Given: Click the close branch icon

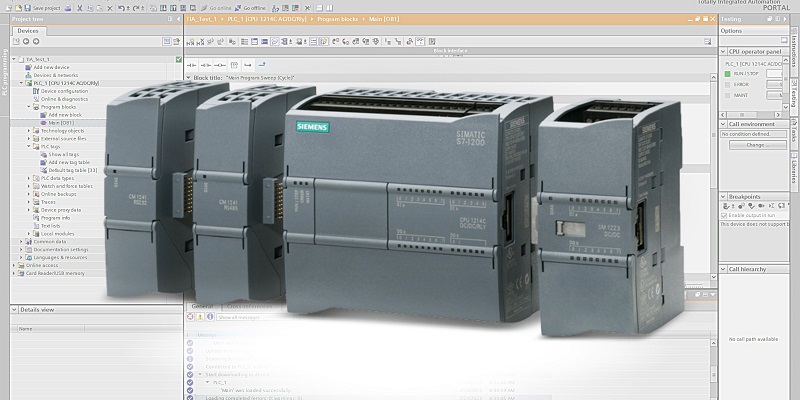Looking at the screenshot, I should tap(262, 65).
